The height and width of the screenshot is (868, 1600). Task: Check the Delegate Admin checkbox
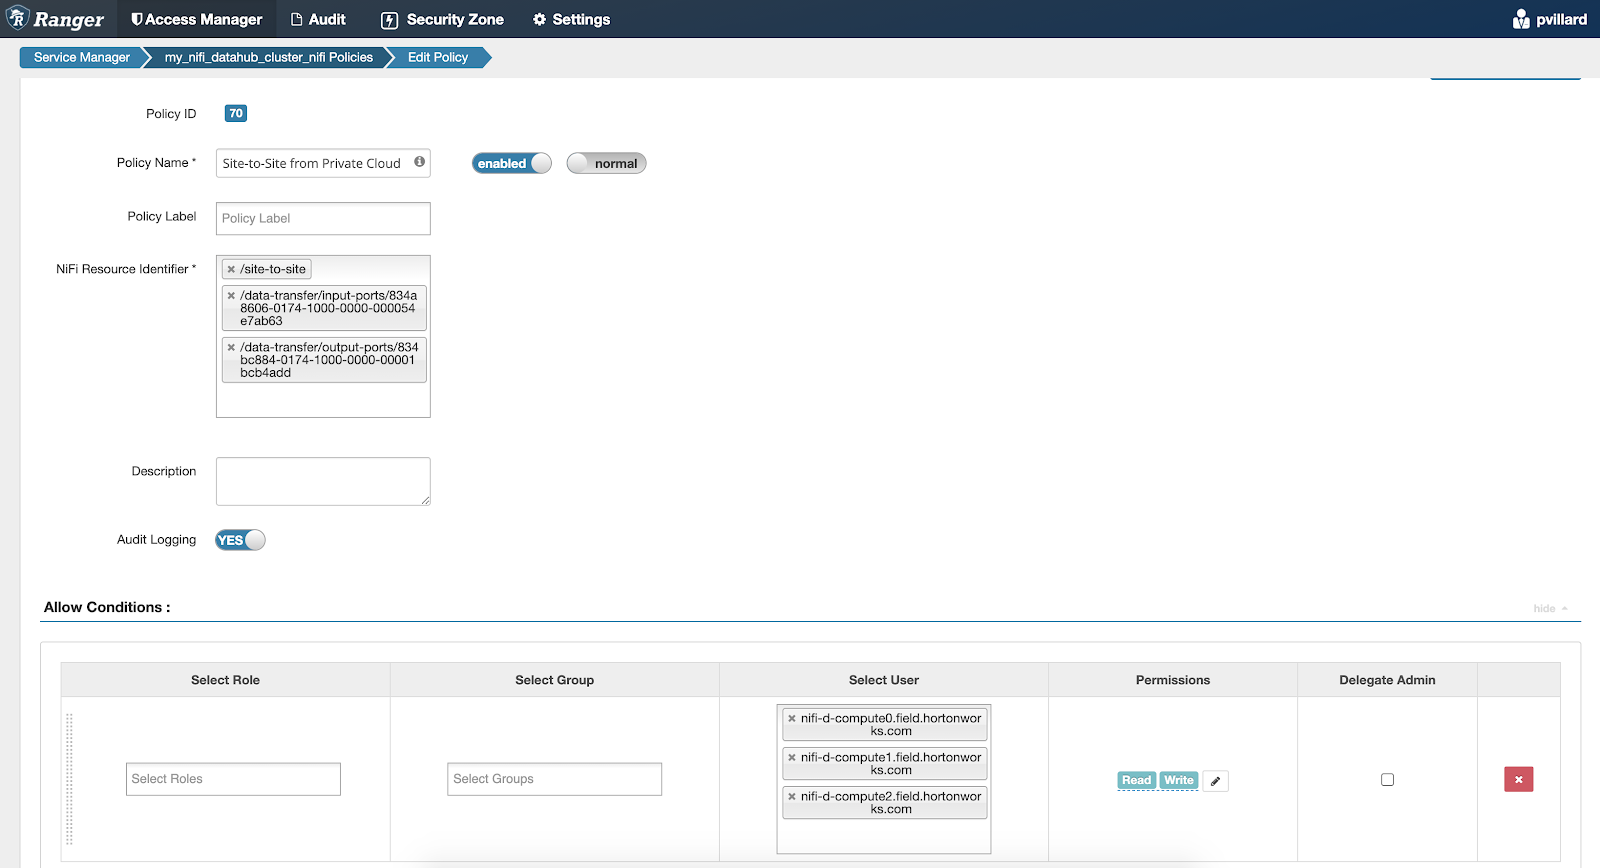[1387, 779]
